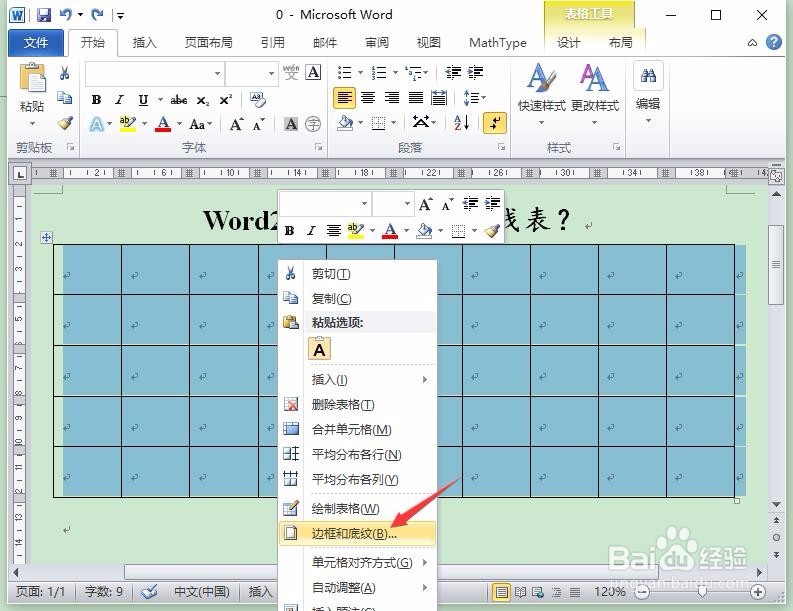Click Draw Table in context menu
793x611 pixels.
(x=357, y=508)
